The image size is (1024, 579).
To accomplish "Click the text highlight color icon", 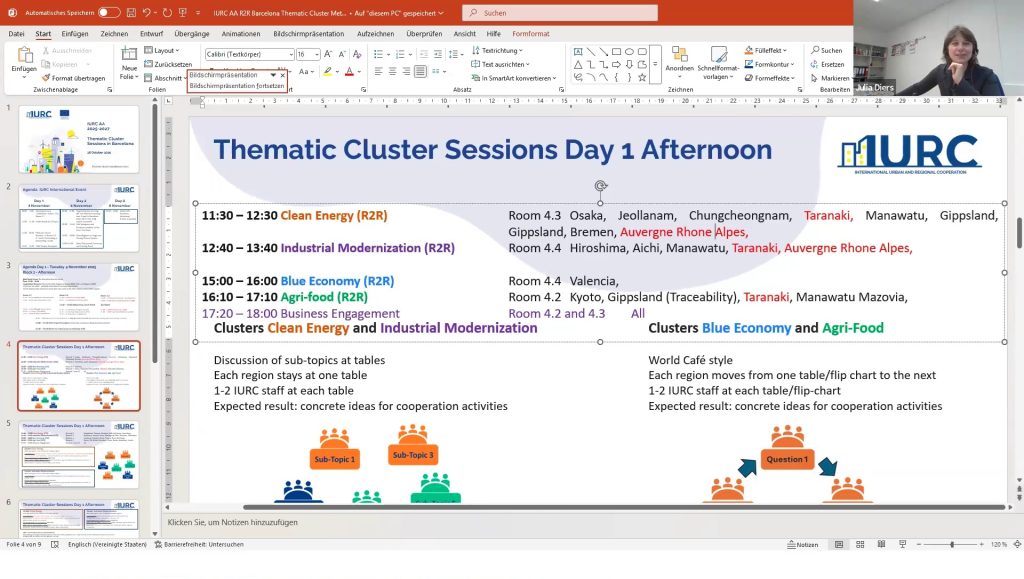I will (x=327, y=72).
